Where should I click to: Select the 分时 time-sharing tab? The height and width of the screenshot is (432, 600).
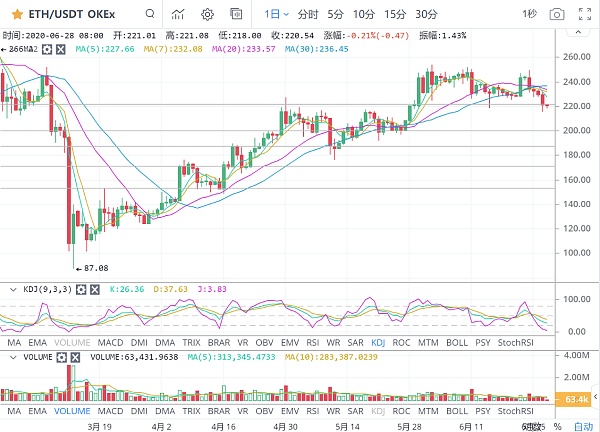(x=307, y=14)
